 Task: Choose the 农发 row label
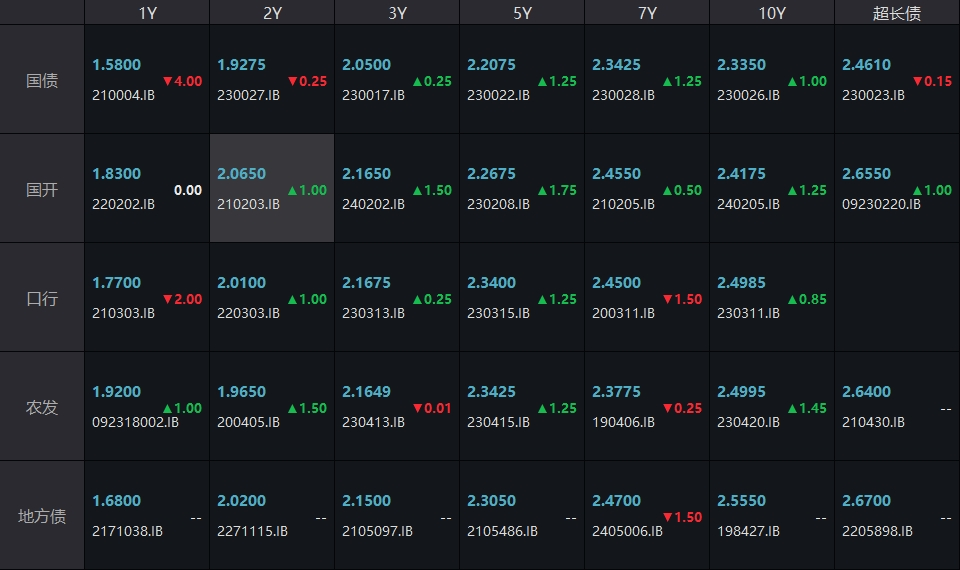click(x=42, y=407)
